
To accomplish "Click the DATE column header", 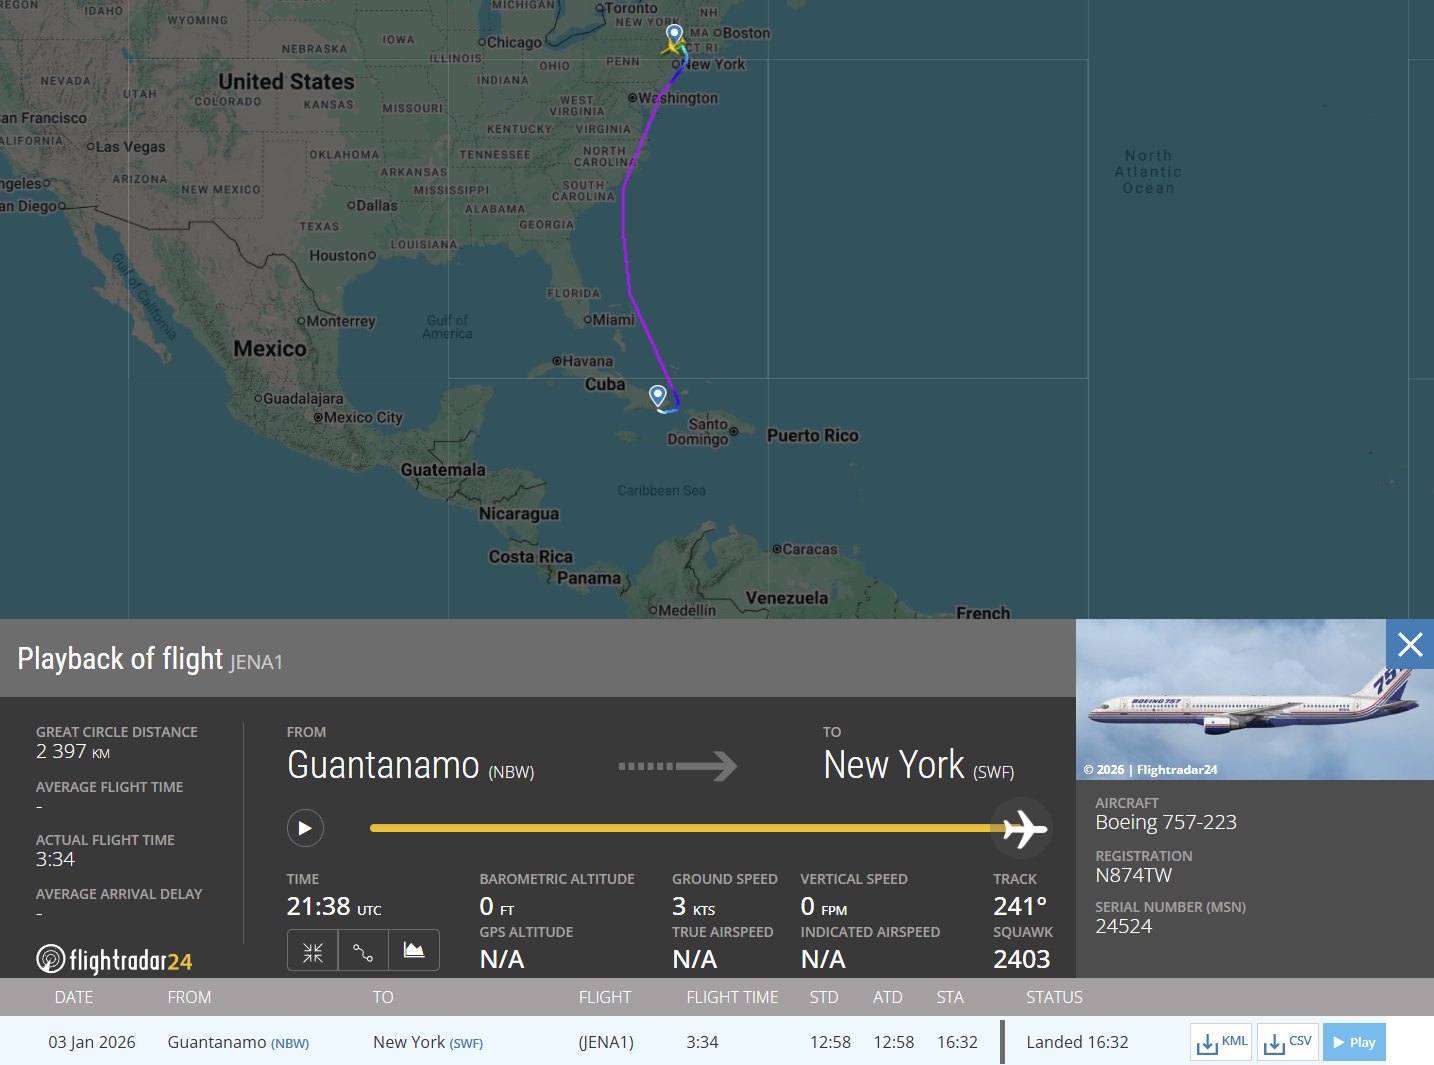I will tap(74, 997).
